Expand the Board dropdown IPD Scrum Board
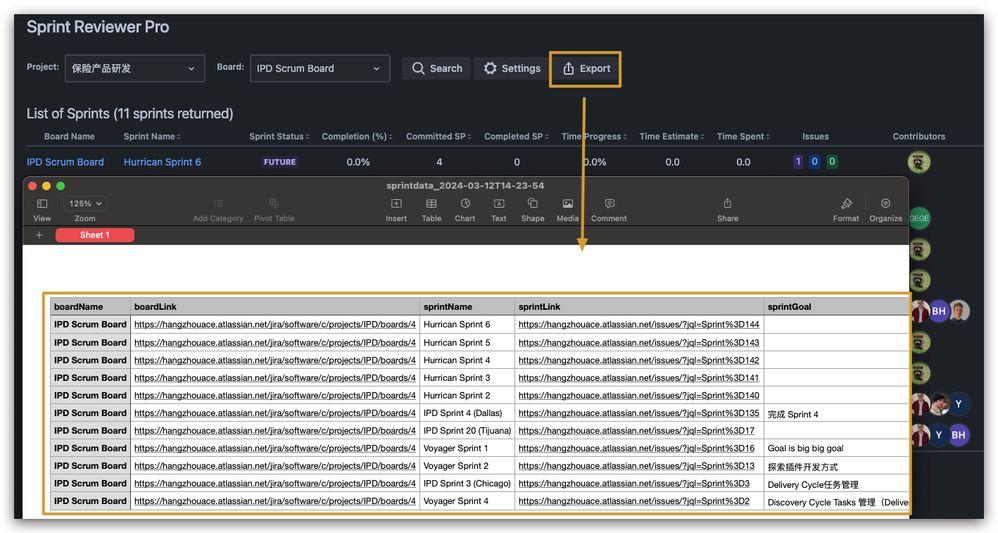The image size is (998, 533). coord(320,69)
